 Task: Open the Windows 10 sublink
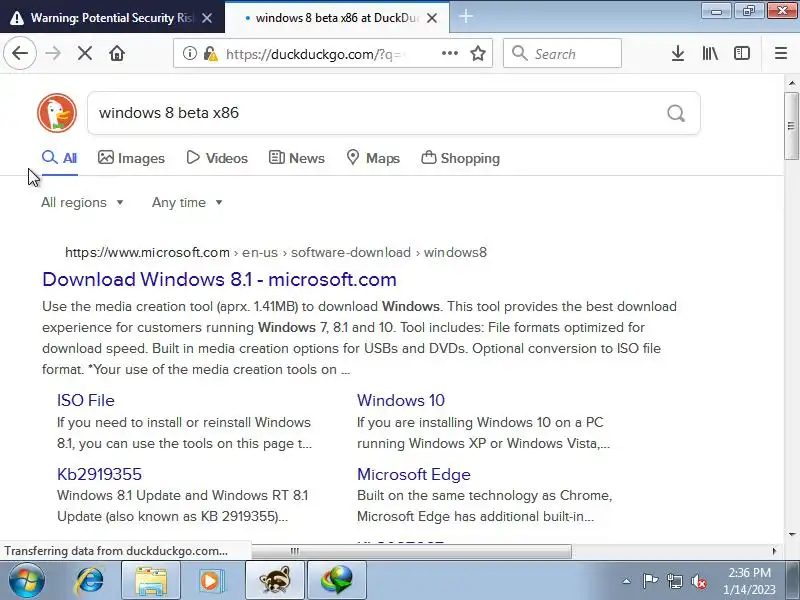point(401,401)
